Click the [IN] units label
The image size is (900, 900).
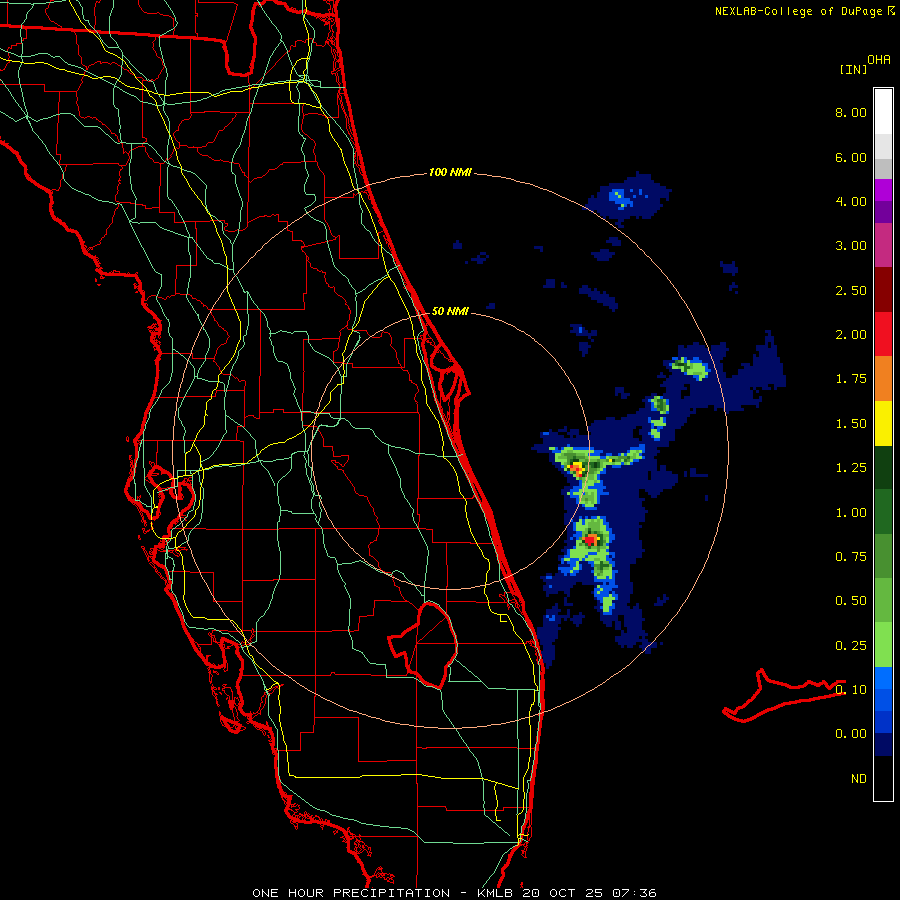[x=853, y=69]
